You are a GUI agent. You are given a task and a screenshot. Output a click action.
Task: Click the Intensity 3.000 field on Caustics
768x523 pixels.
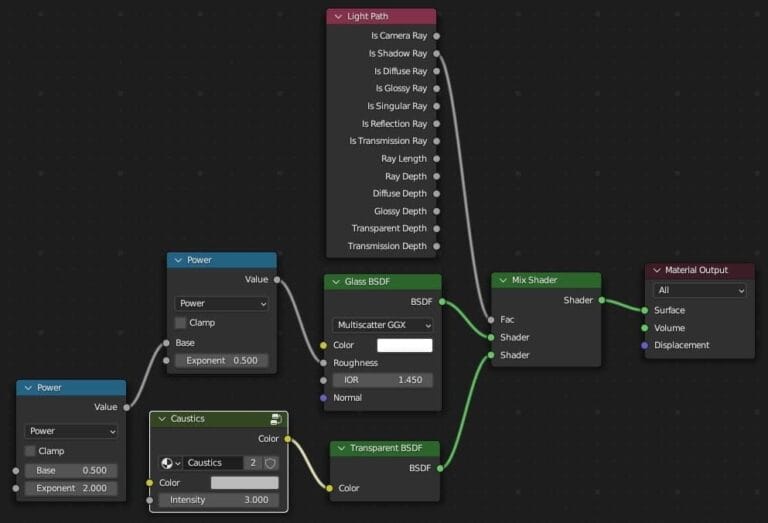219,500
